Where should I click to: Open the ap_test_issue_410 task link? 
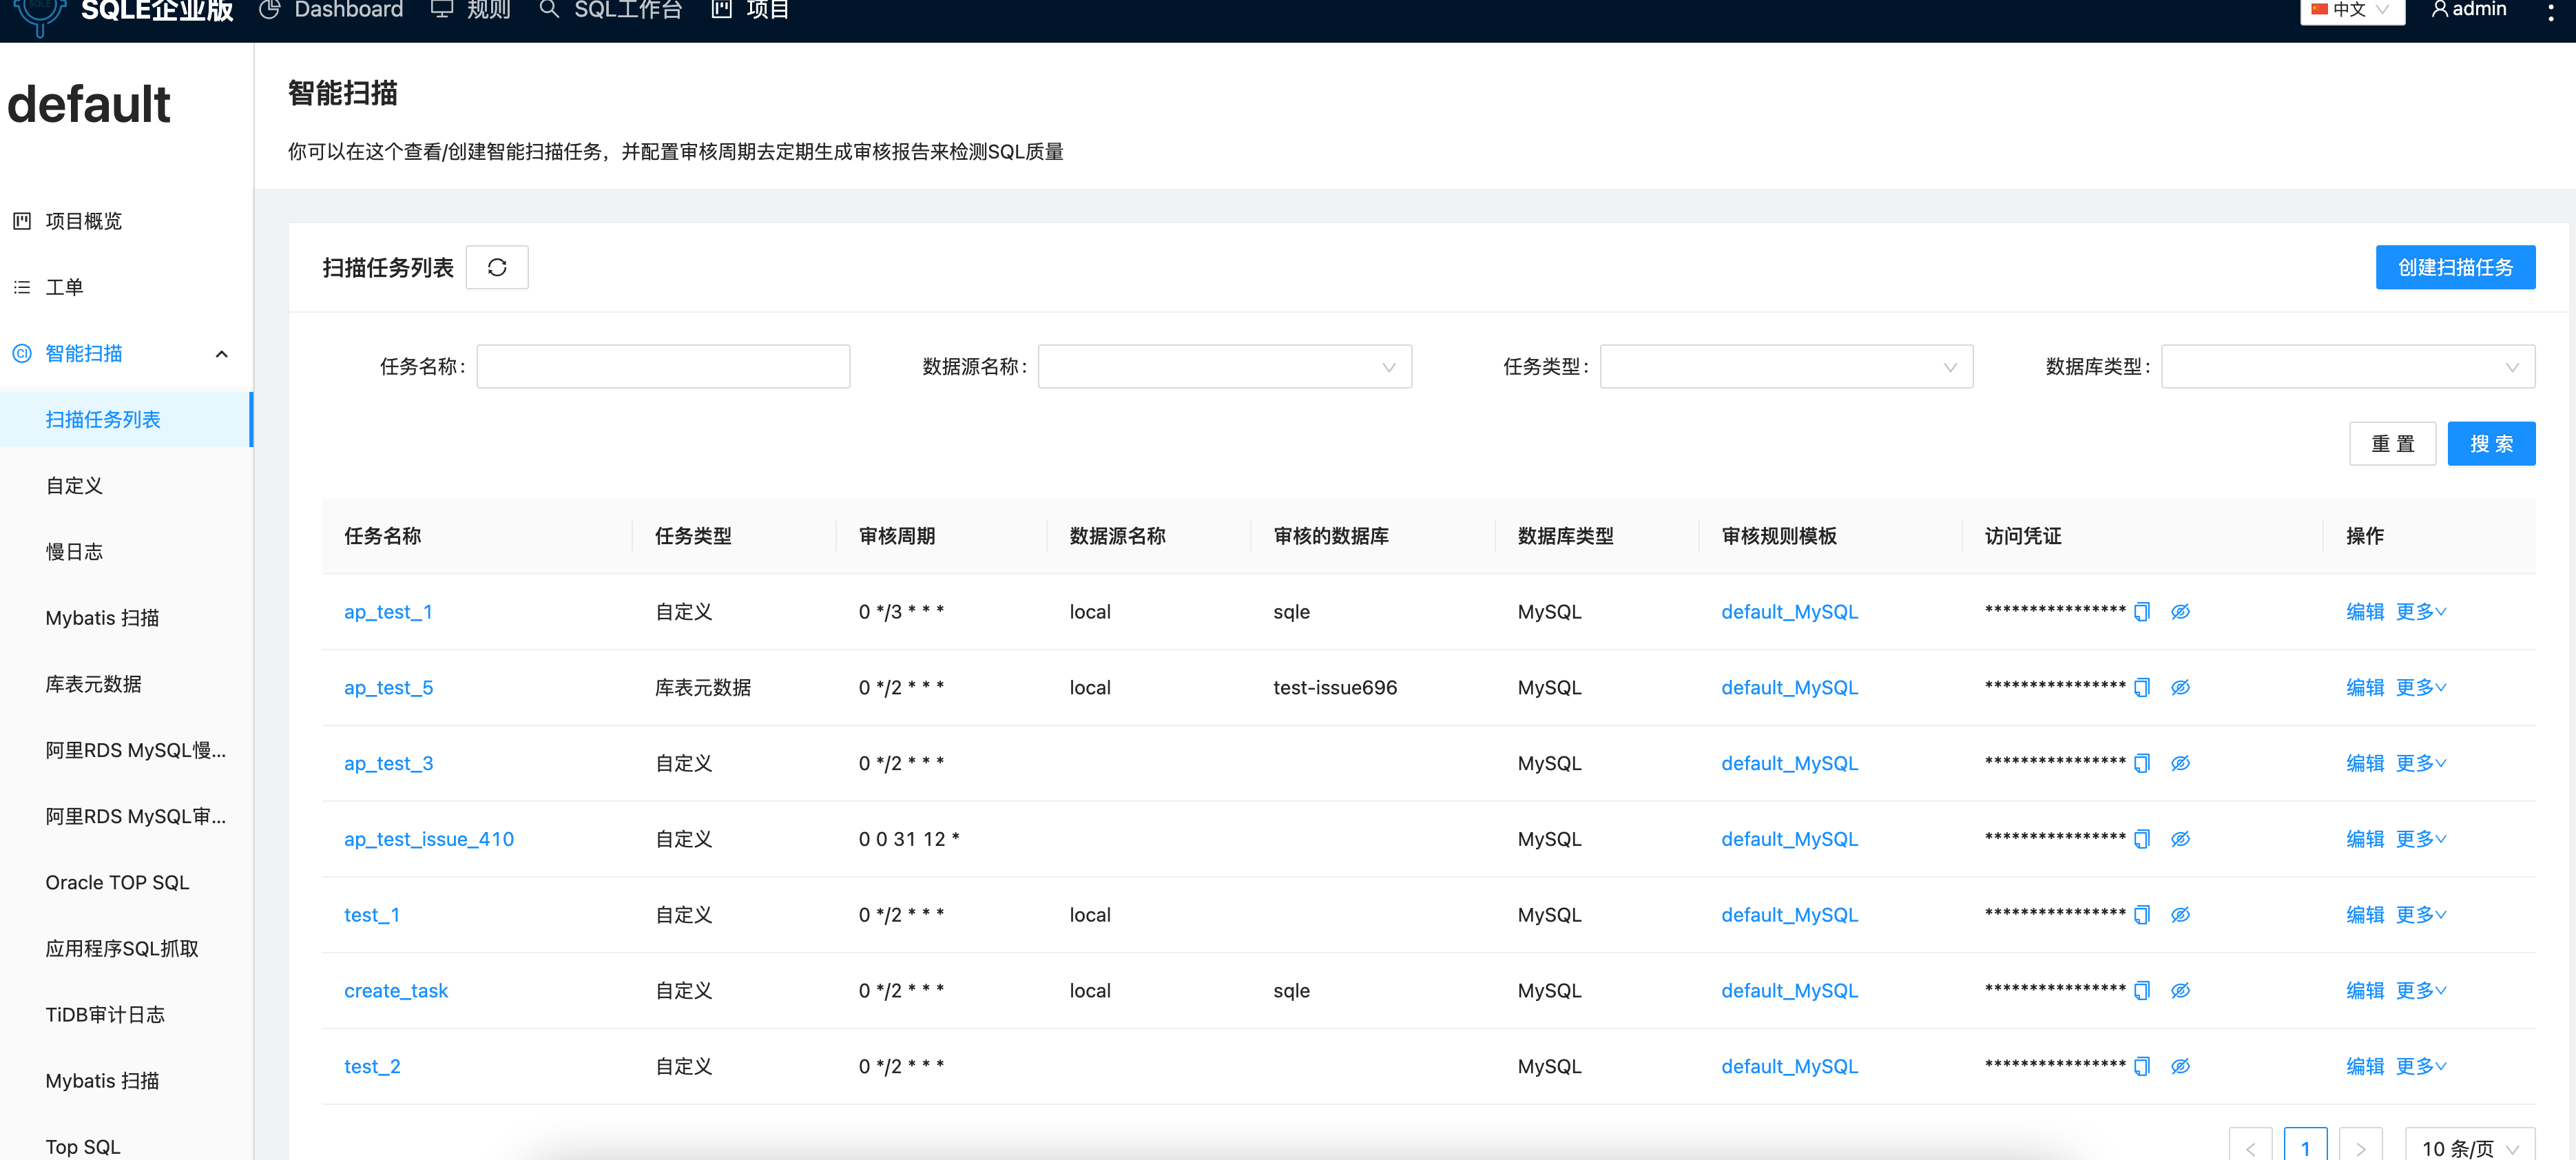pos(428,838)
